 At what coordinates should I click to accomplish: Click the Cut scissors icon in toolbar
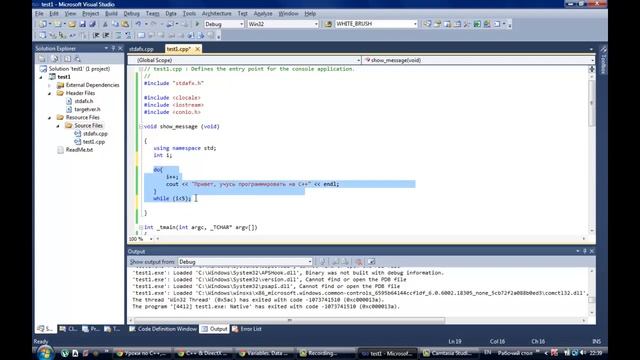point(105,24)
